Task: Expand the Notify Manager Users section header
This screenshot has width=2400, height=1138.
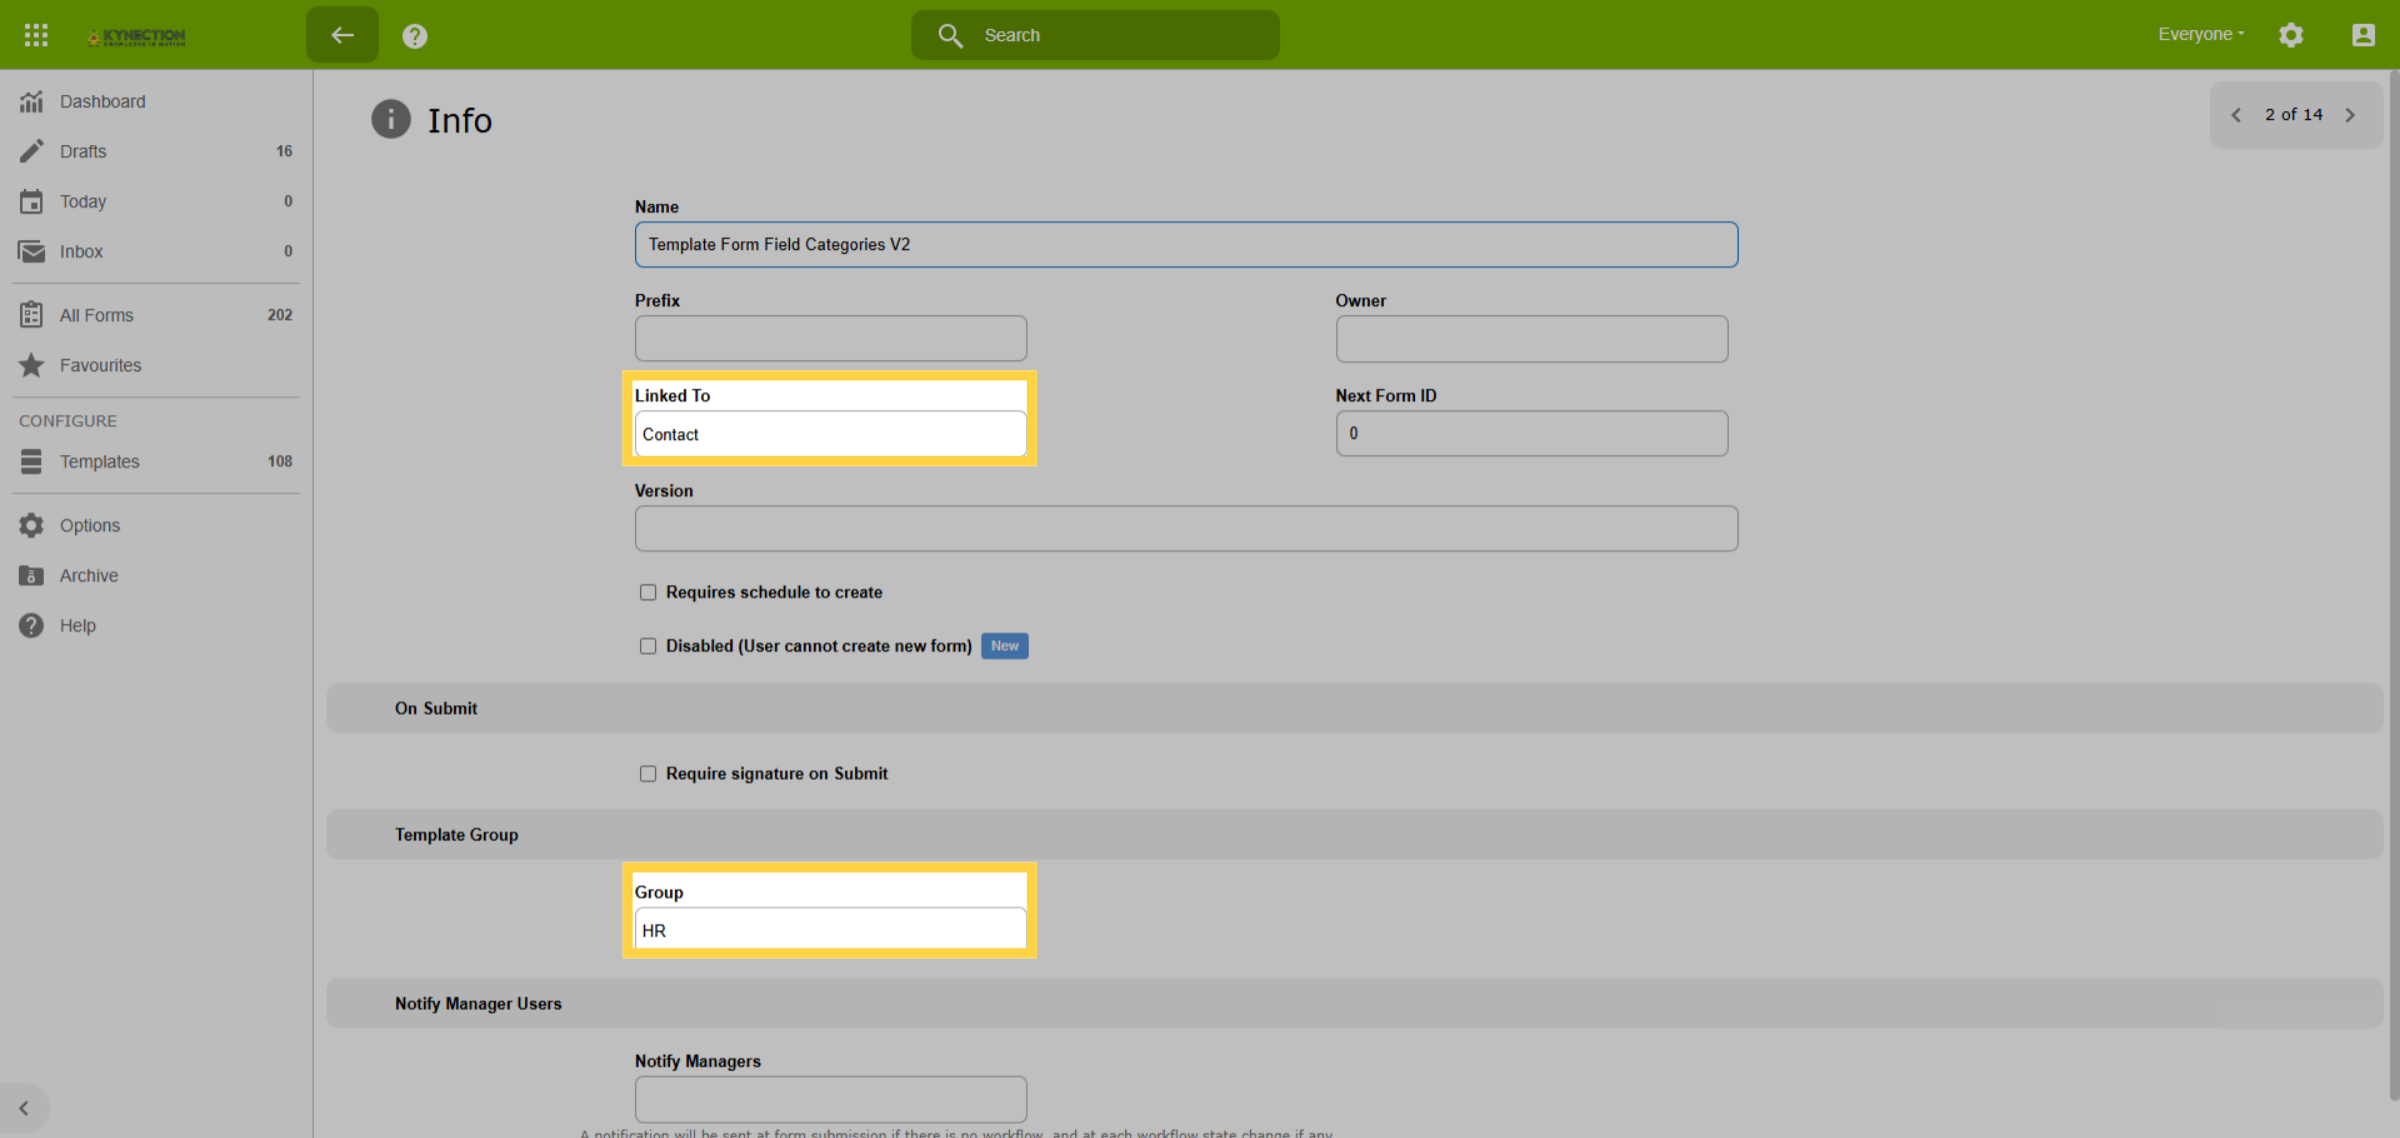Action: [1354, 1003]
